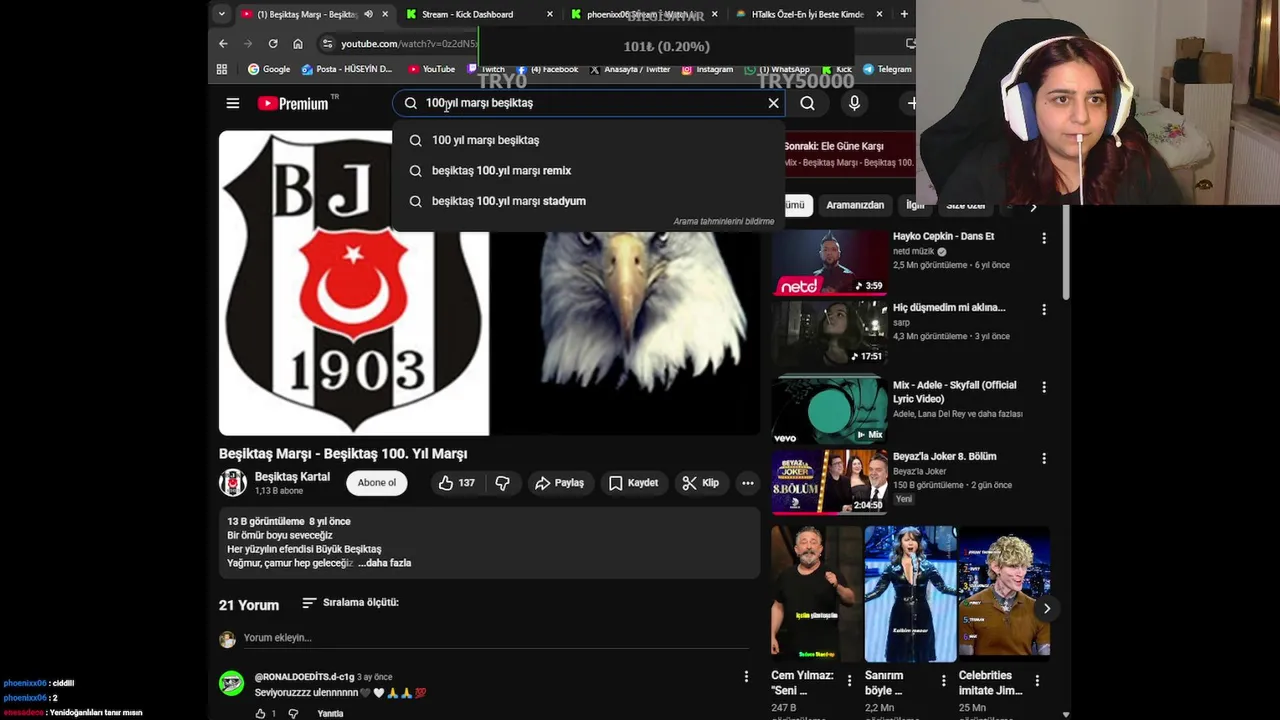Open the YouTube bookmark
Screen dimensions: 1280x720
(x=431, y=69)
